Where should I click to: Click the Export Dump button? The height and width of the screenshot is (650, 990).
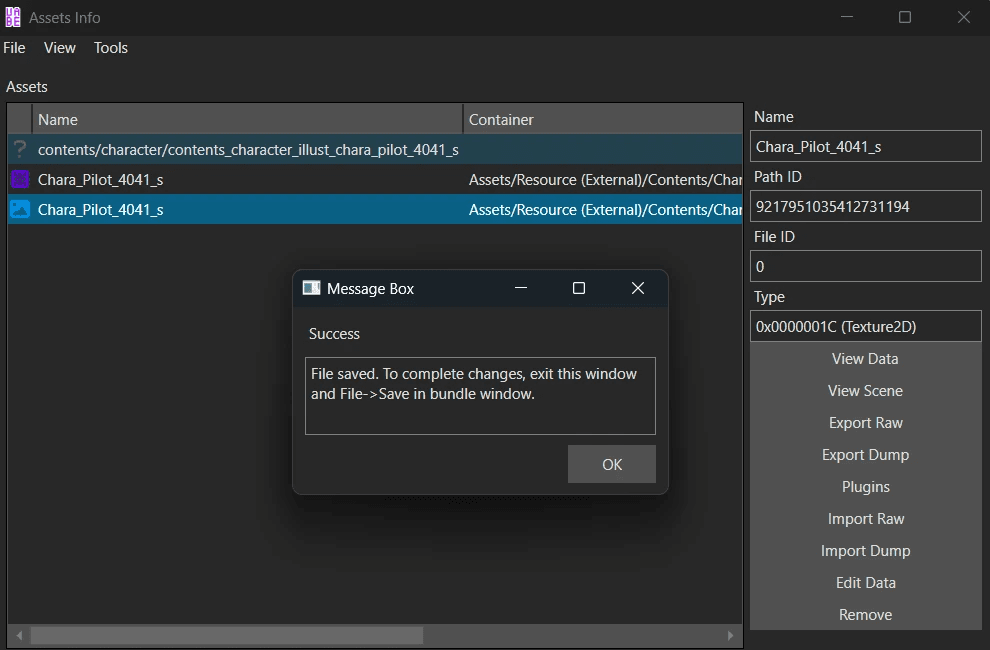[x=865, y=455]
